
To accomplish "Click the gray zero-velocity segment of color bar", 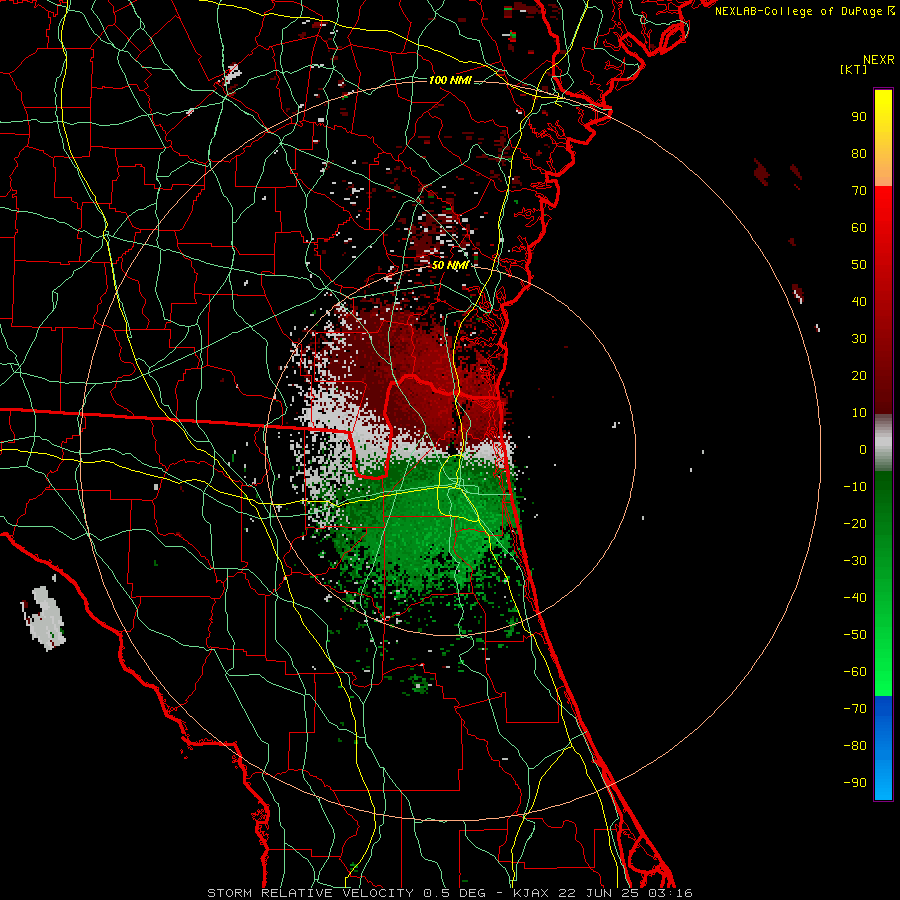I will coord(883,443).
